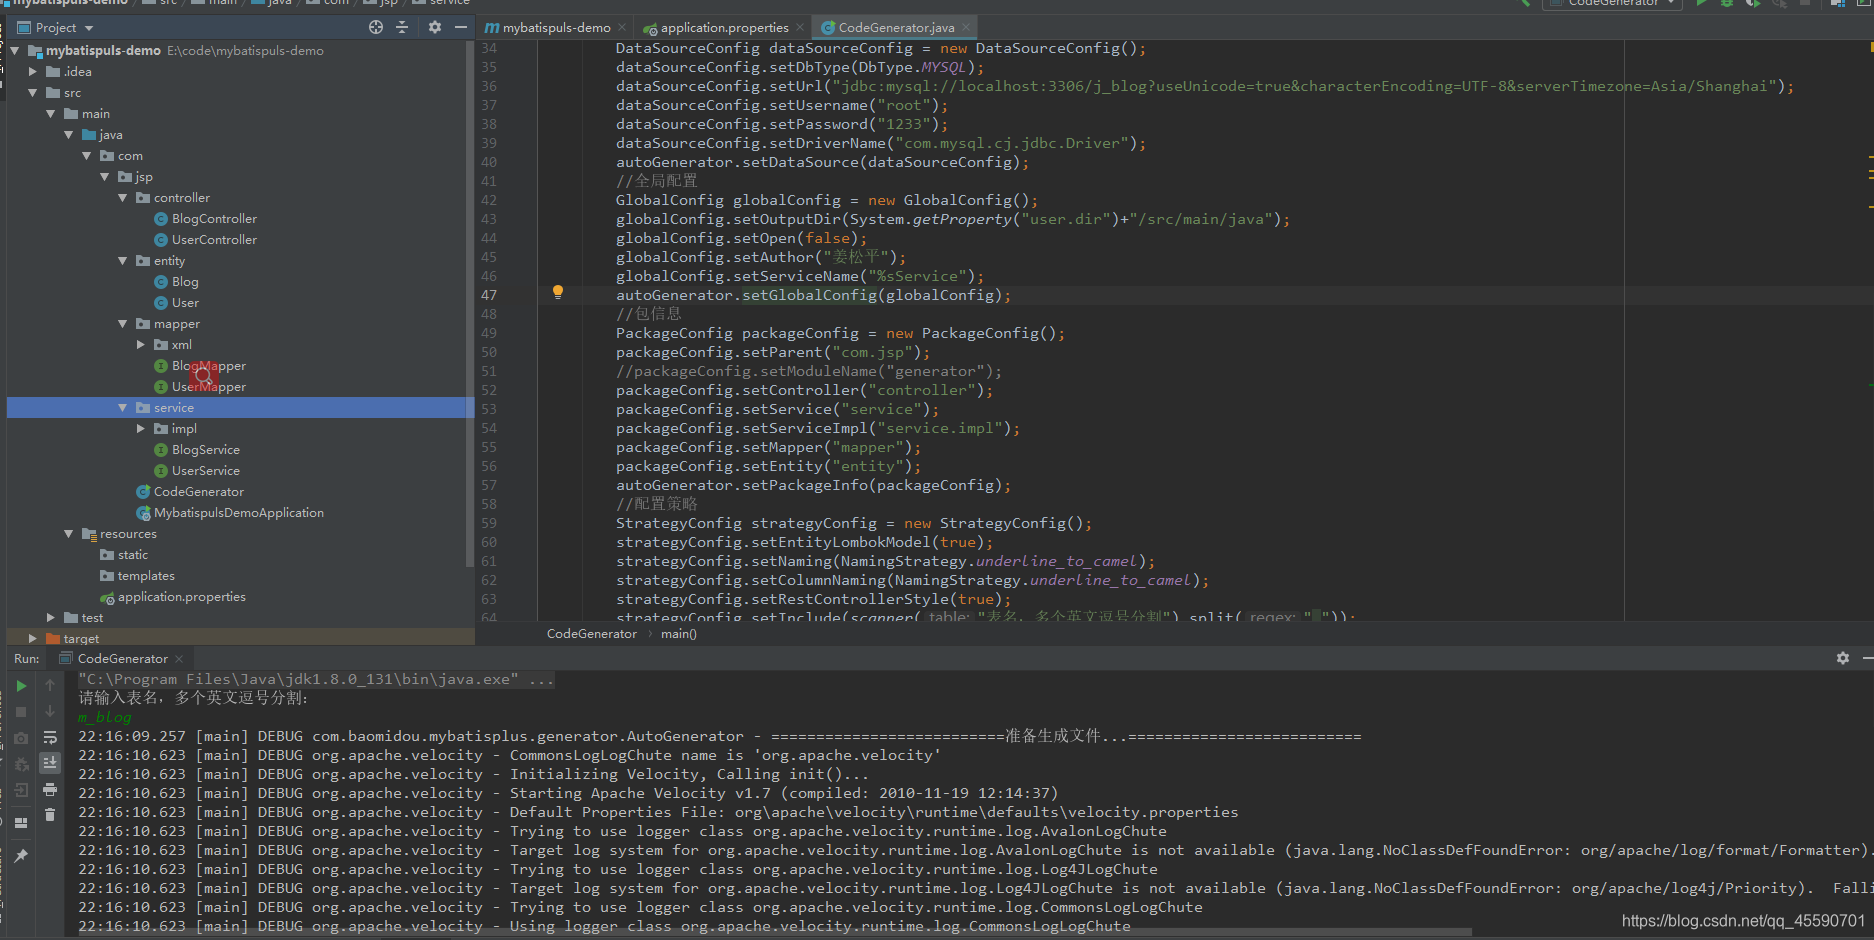1874x940 pixels.
Task: Click line number 47 in gutter
Action: point(489,295)
